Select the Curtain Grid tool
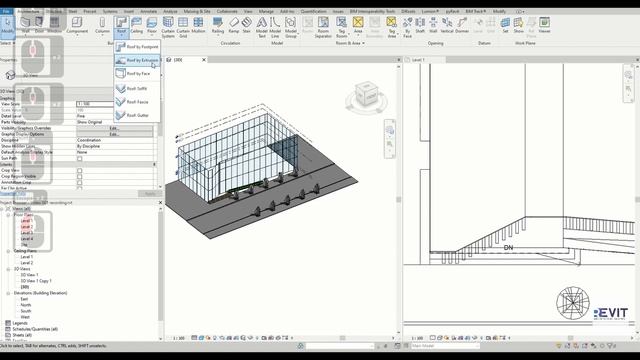The width and height of the screenshot is (640, 360). 183,27
